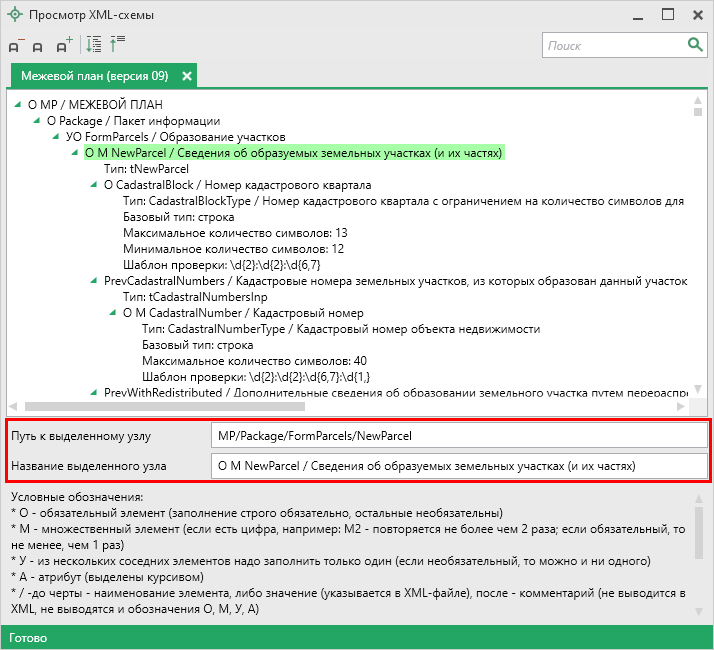714x650 pixels.
Task: Click the collapse all nodes toolbar icon
Action: click(x=117, y=45)
